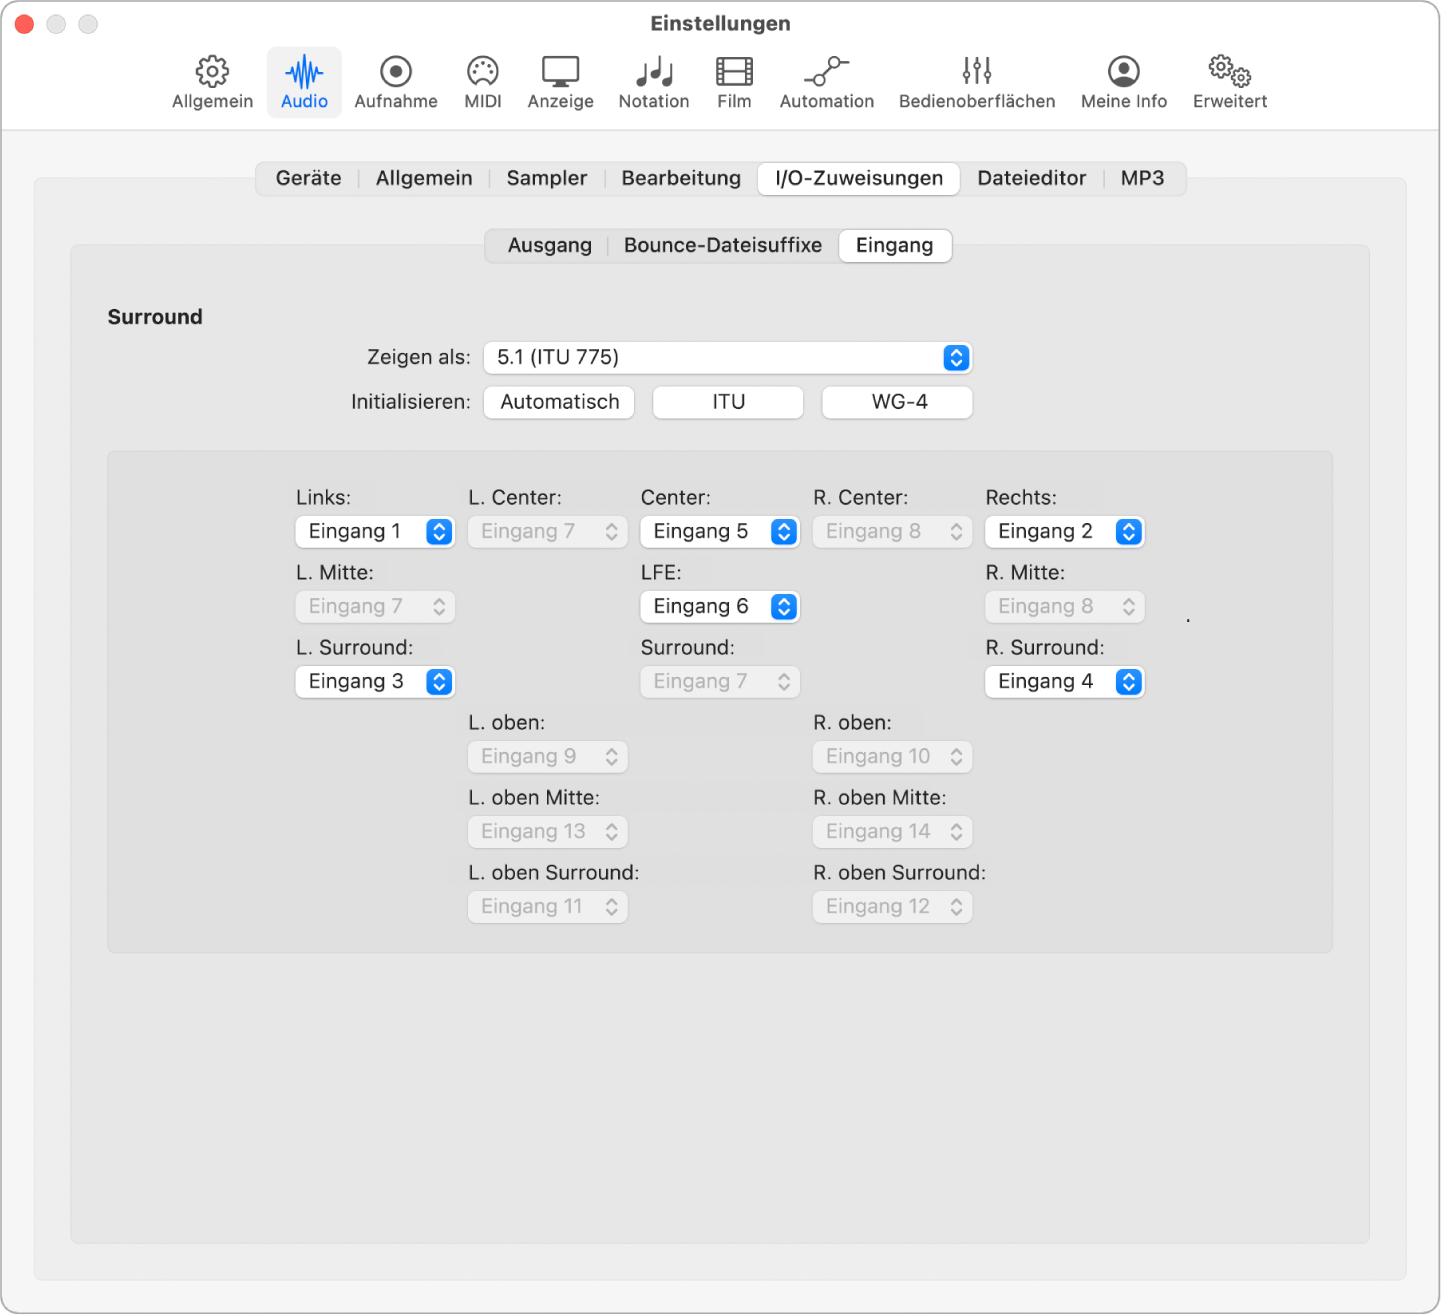This screenshot has height=1314, width=1442.
Task: Click the L. oben Surround dropdown
Action: coord(548,906)
